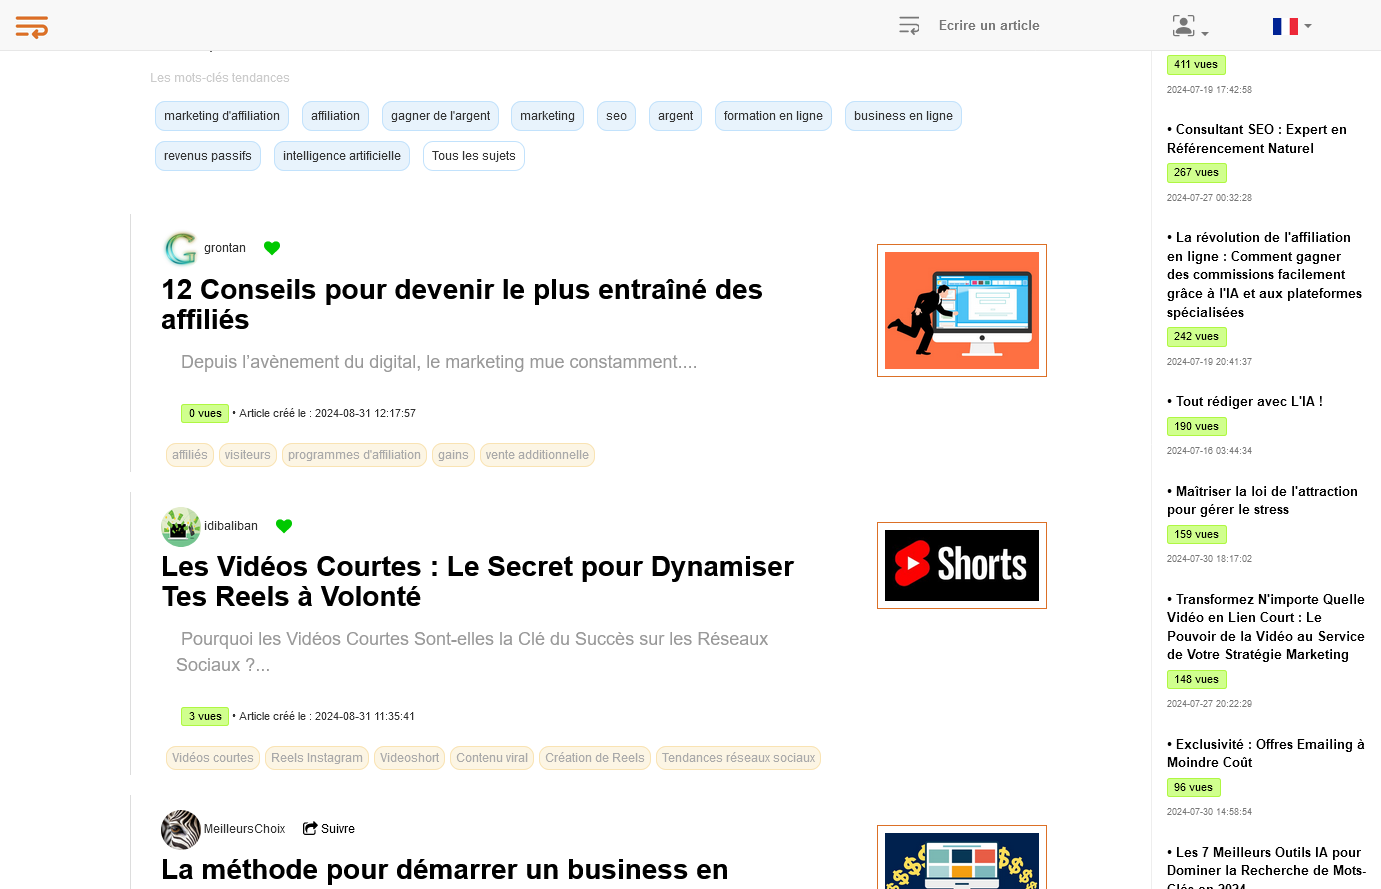The height and width of the screenshot is (889, 1381).
Task: Open the article 12 Conseils pour devenir
Action: [461, 305]
